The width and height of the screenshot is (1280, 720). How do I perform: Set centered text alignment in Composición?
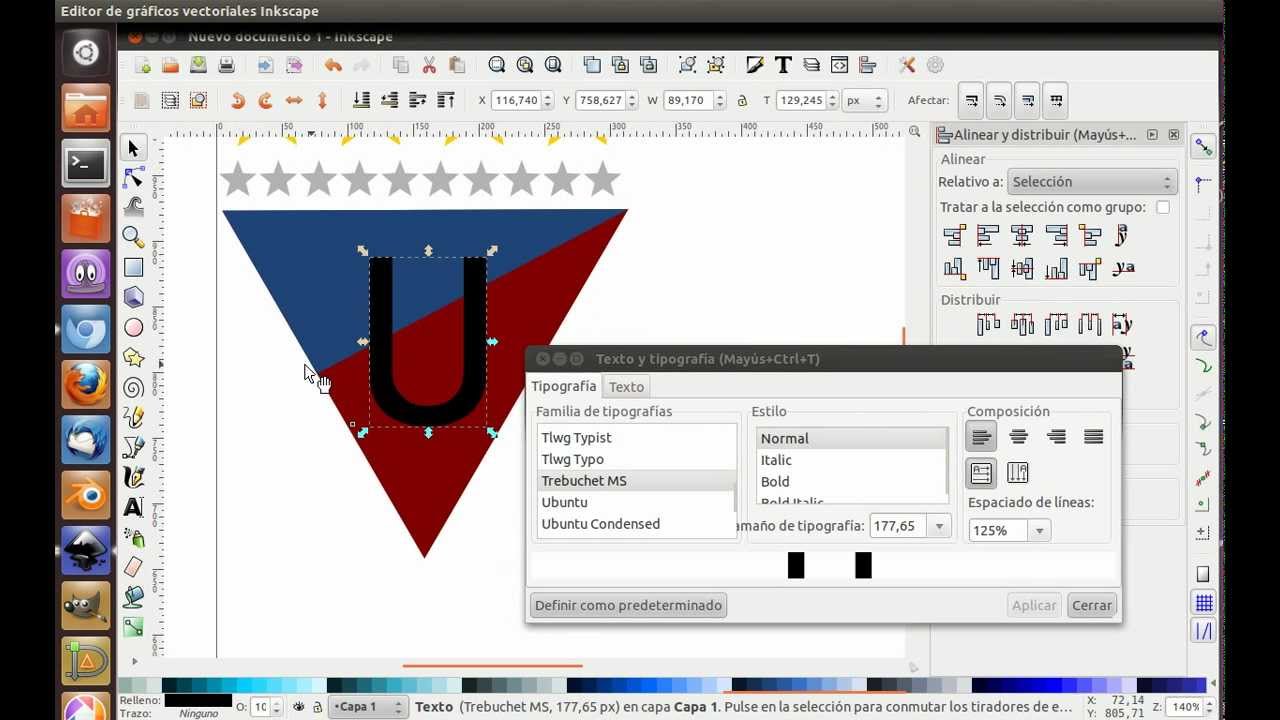pos(1019,436)
